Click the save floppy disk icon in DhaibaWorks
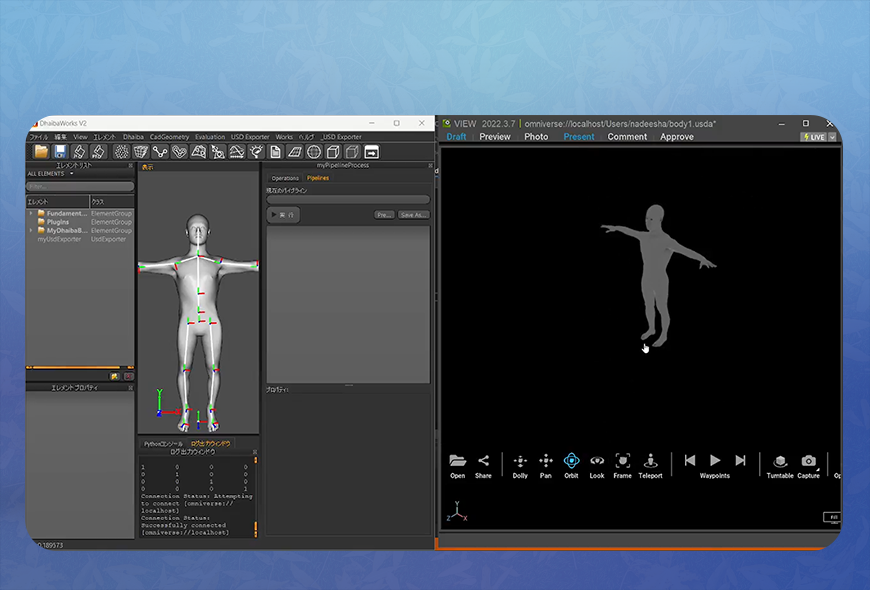Image resolution: width=870 pixels, height=590 pixels. (x=60, y=152)
